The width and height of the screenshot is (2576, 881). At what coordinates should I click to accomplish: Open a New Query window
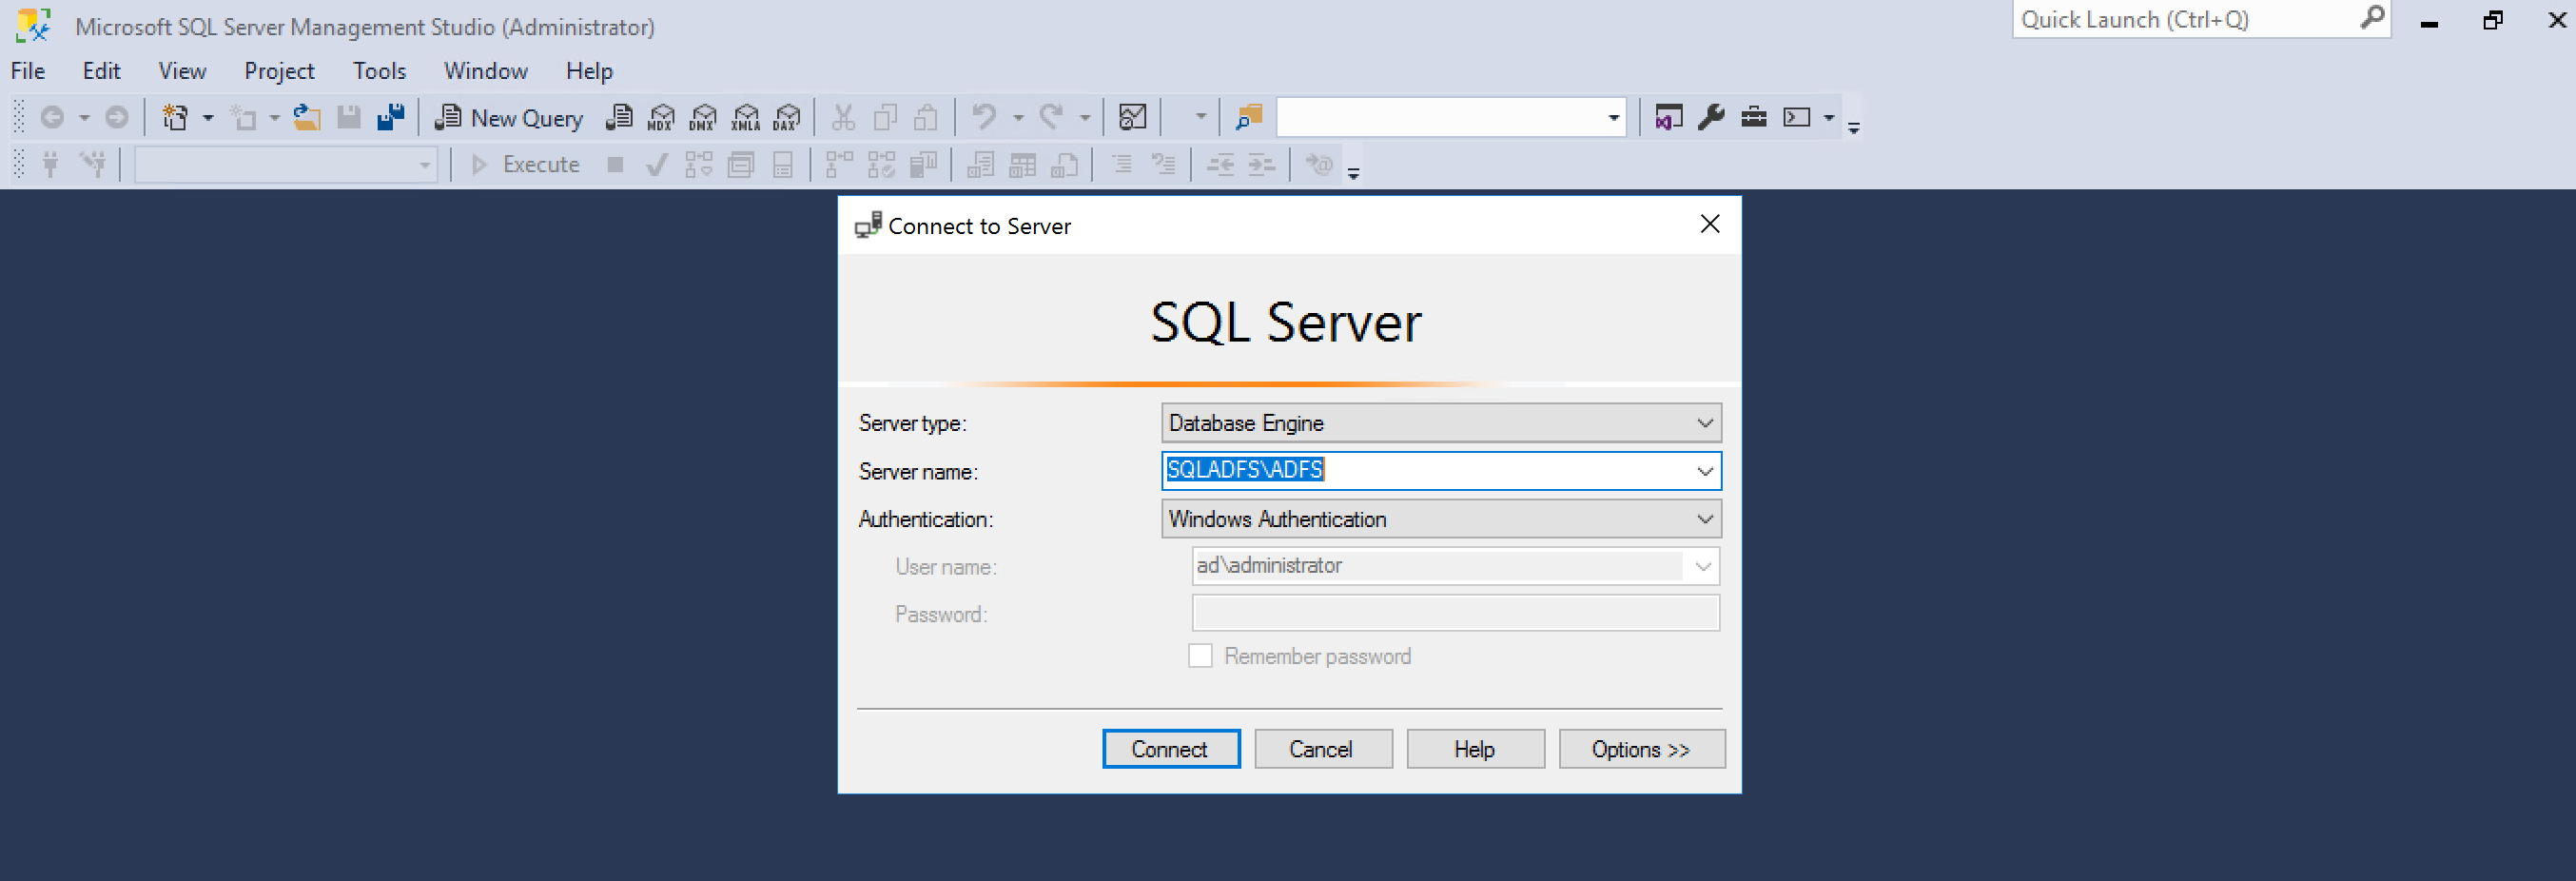coord(509,117)
